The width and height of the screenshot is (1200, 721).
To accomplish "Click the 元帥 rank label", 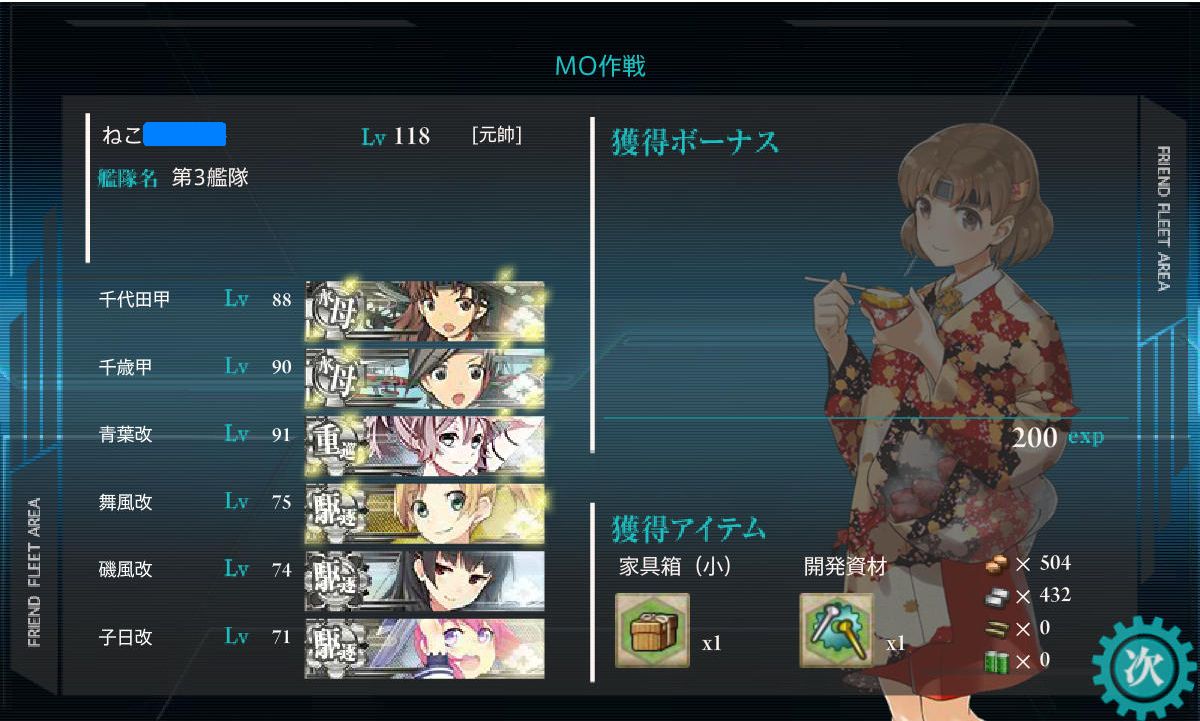I will click(x=496, y=135).
